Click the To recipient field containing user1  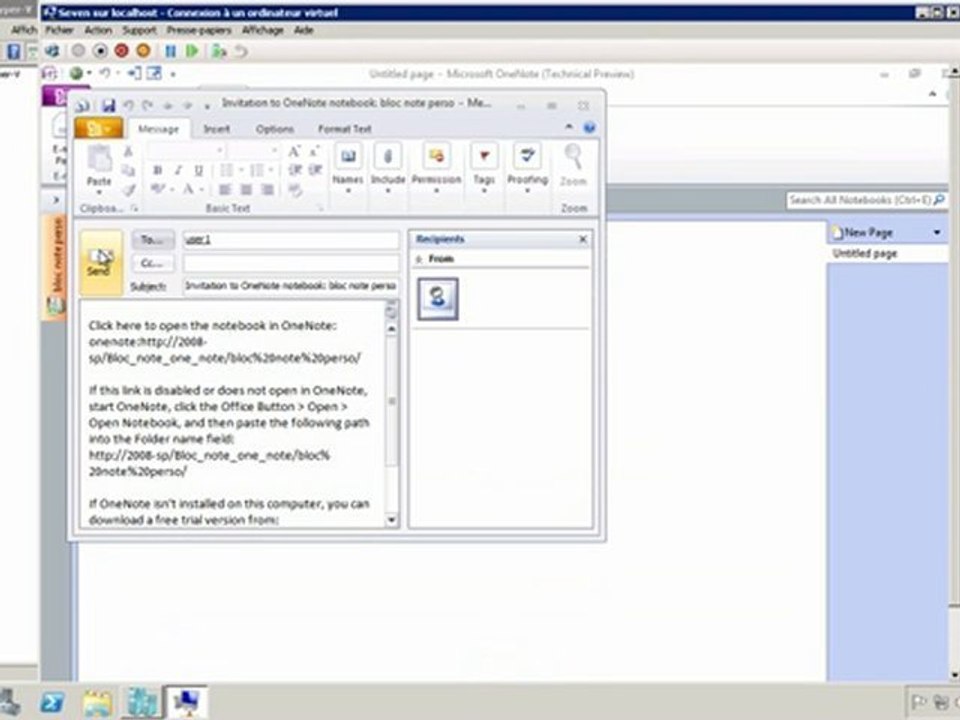(x=291, y=239)
